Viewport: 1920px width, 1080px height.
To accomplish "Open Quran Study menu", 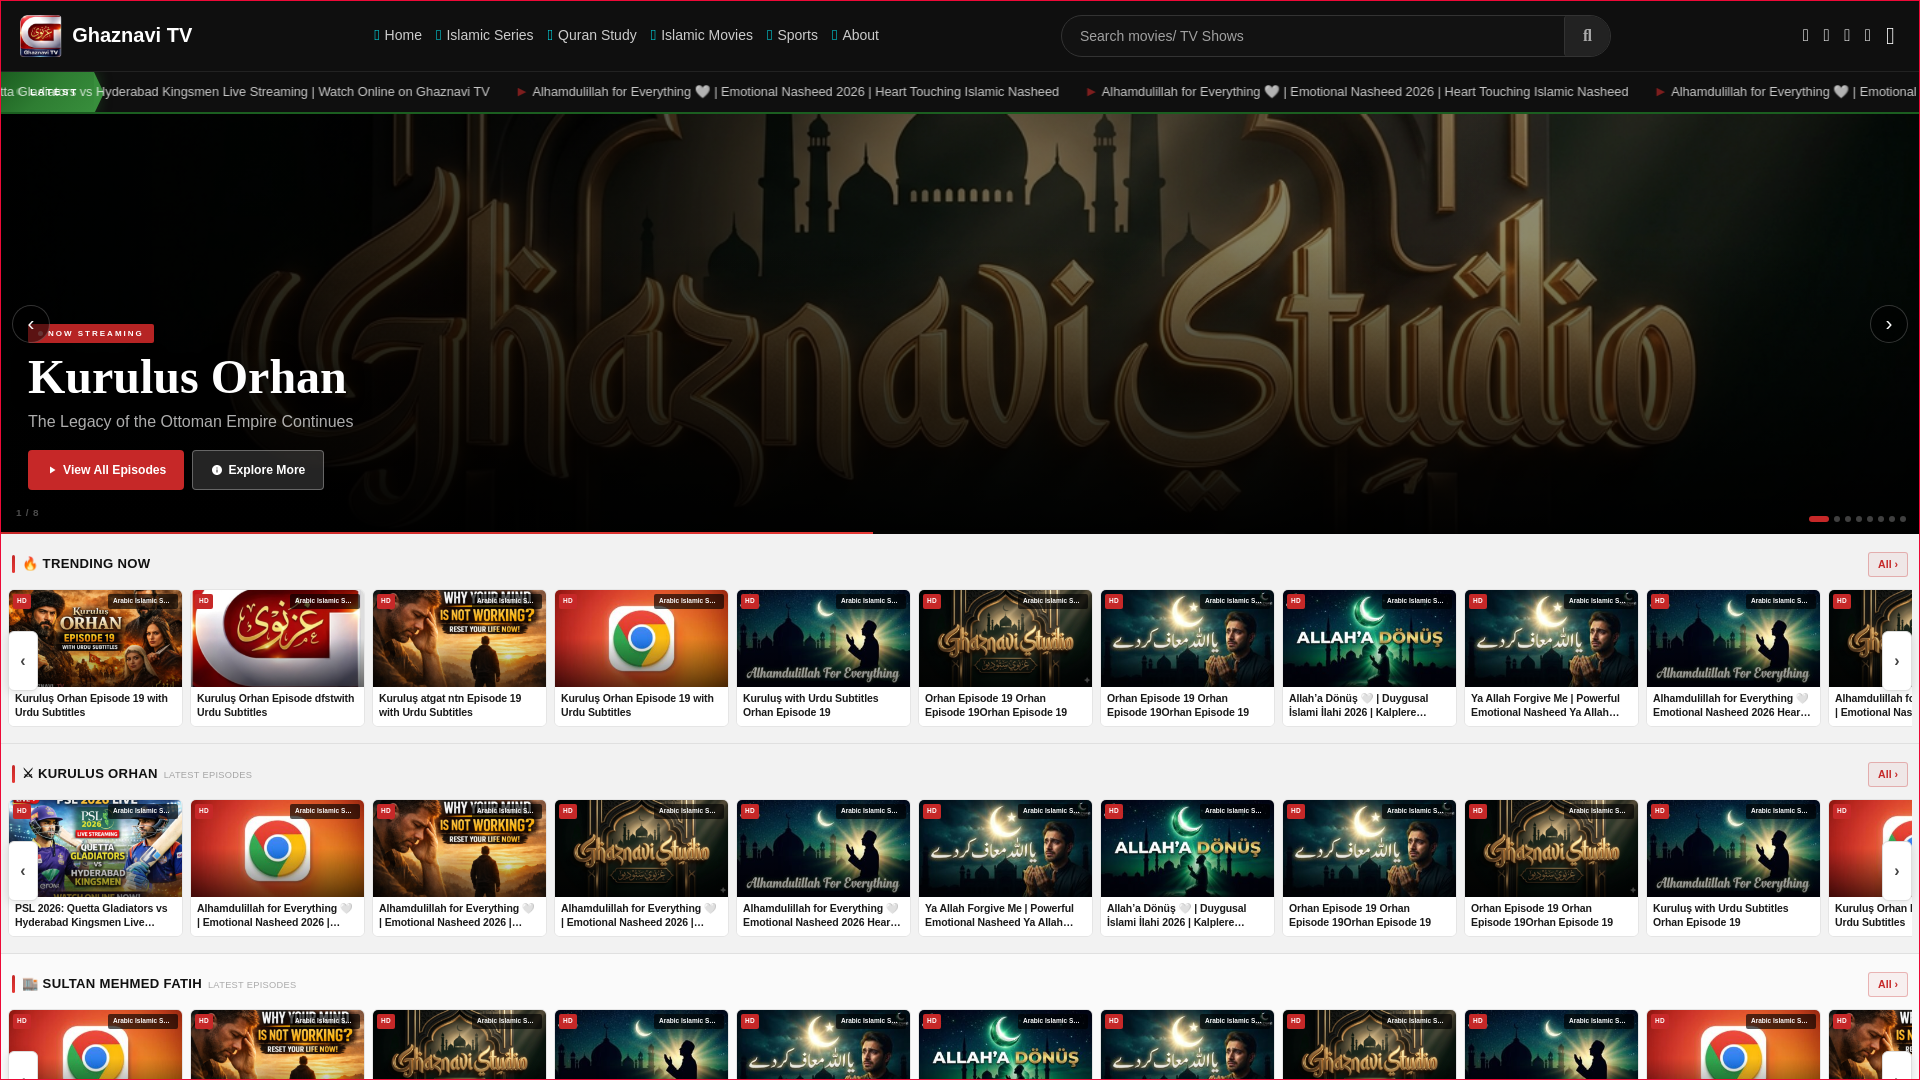I will [592, 35].
